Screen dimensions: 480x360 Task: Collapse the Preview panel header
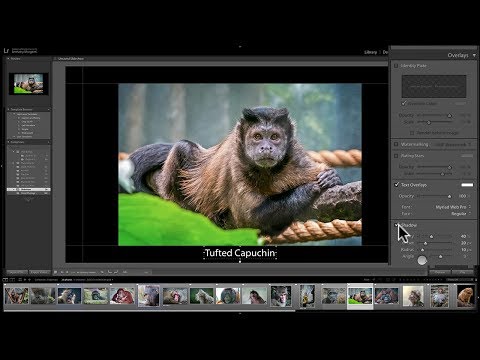tap(28, 59)
